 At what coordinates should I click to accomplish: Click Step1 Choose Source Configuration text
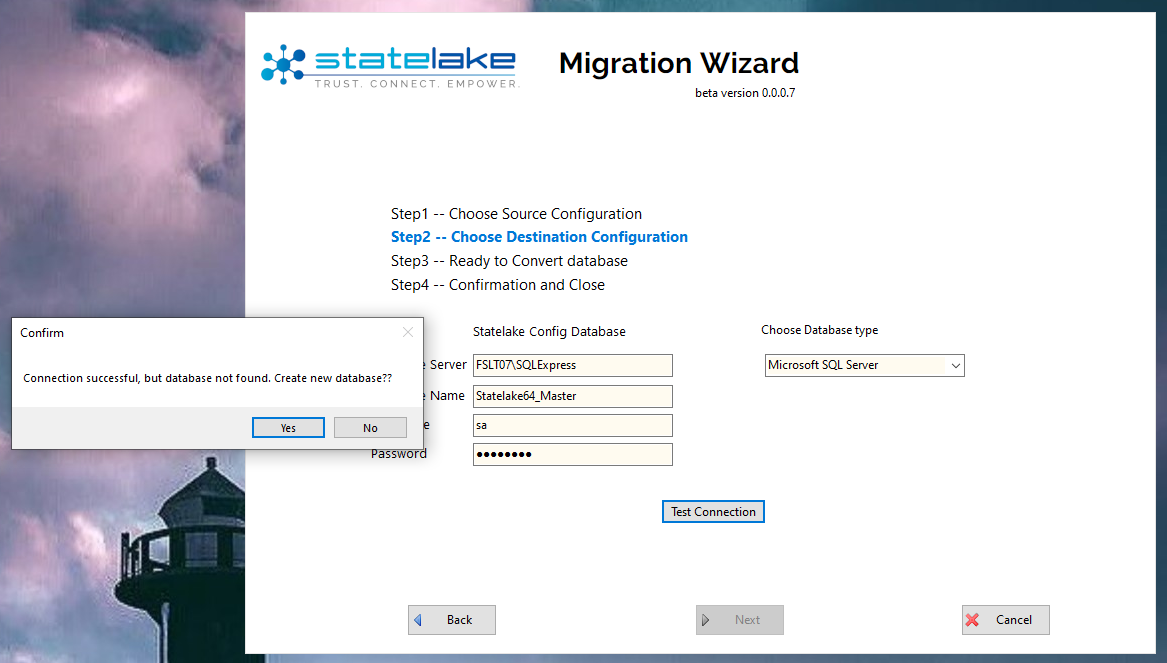517,214
